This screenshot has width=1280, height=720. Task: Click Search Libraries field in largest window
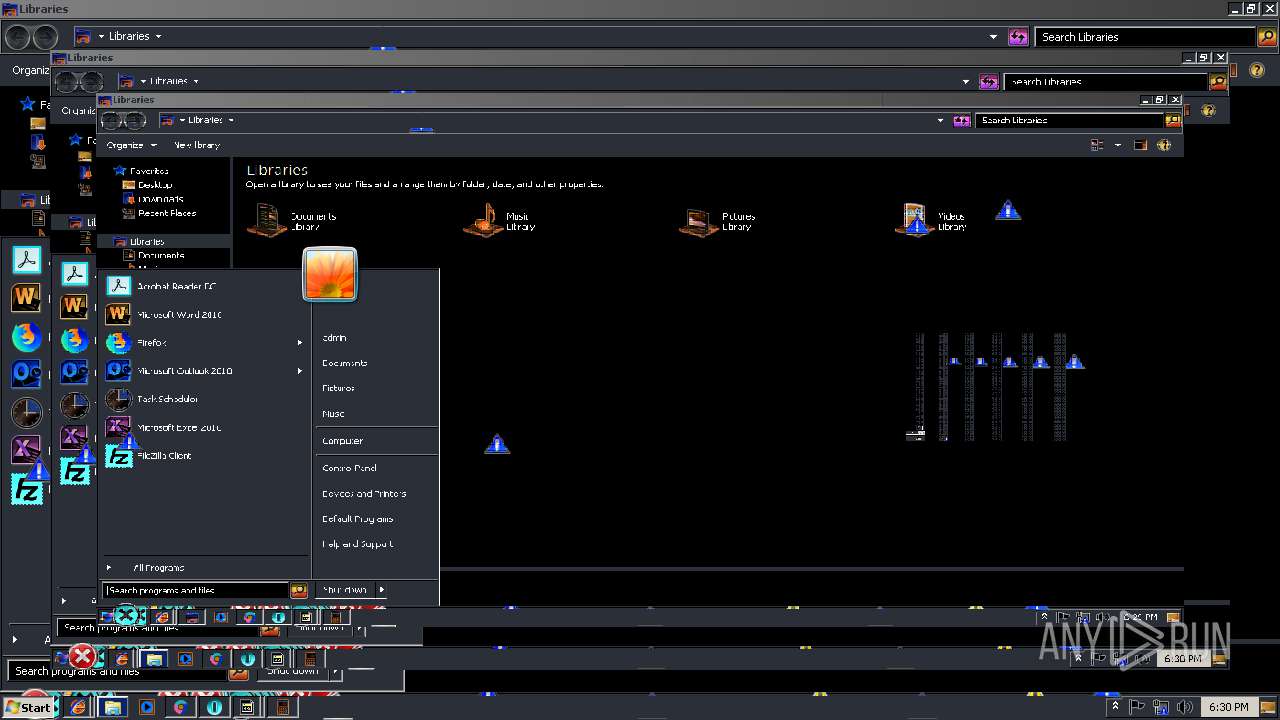click(1145, 37)
